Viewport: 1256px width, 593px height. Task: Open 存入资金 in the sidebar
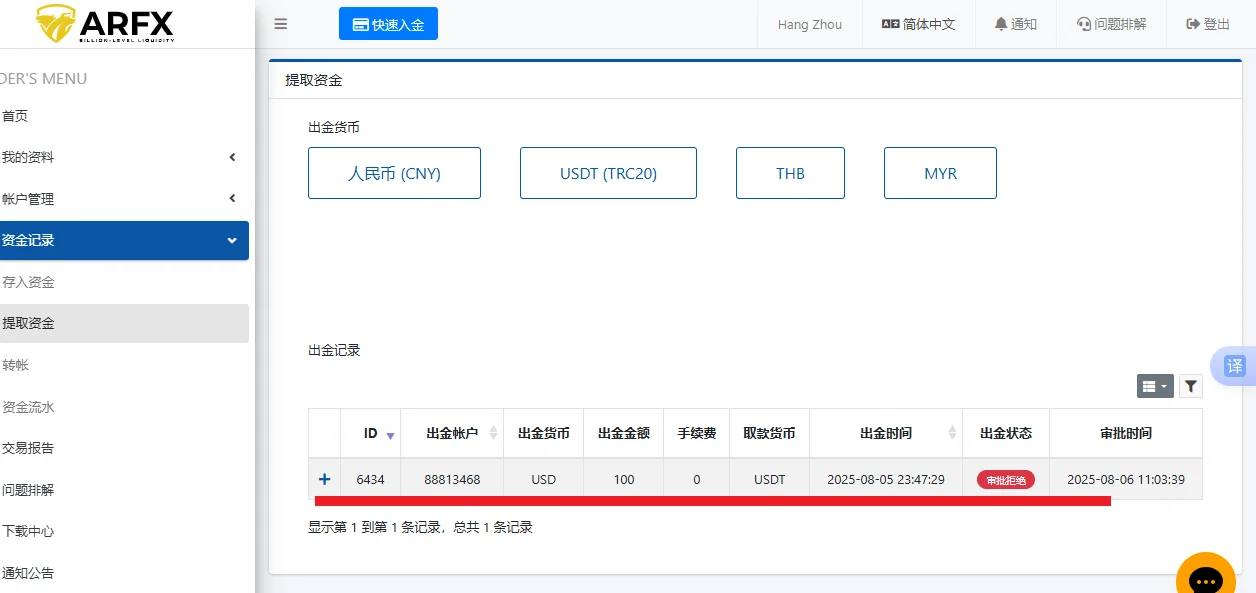click(x=28, y=282)
